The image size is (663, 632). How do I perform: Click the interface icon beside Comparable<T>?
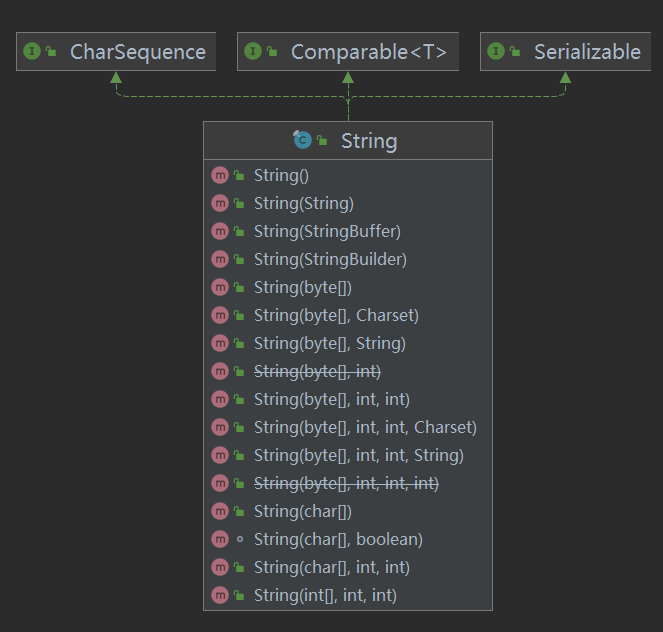253,52
